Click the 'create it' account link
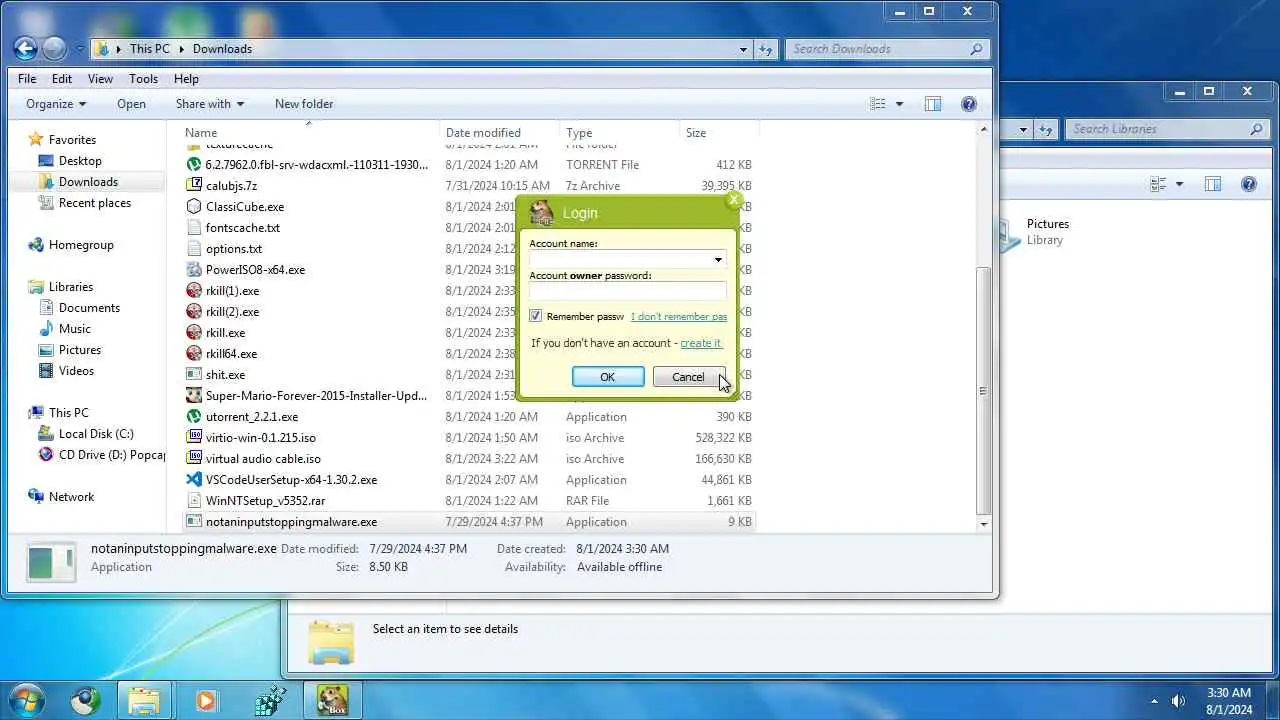 pos(701,343)
